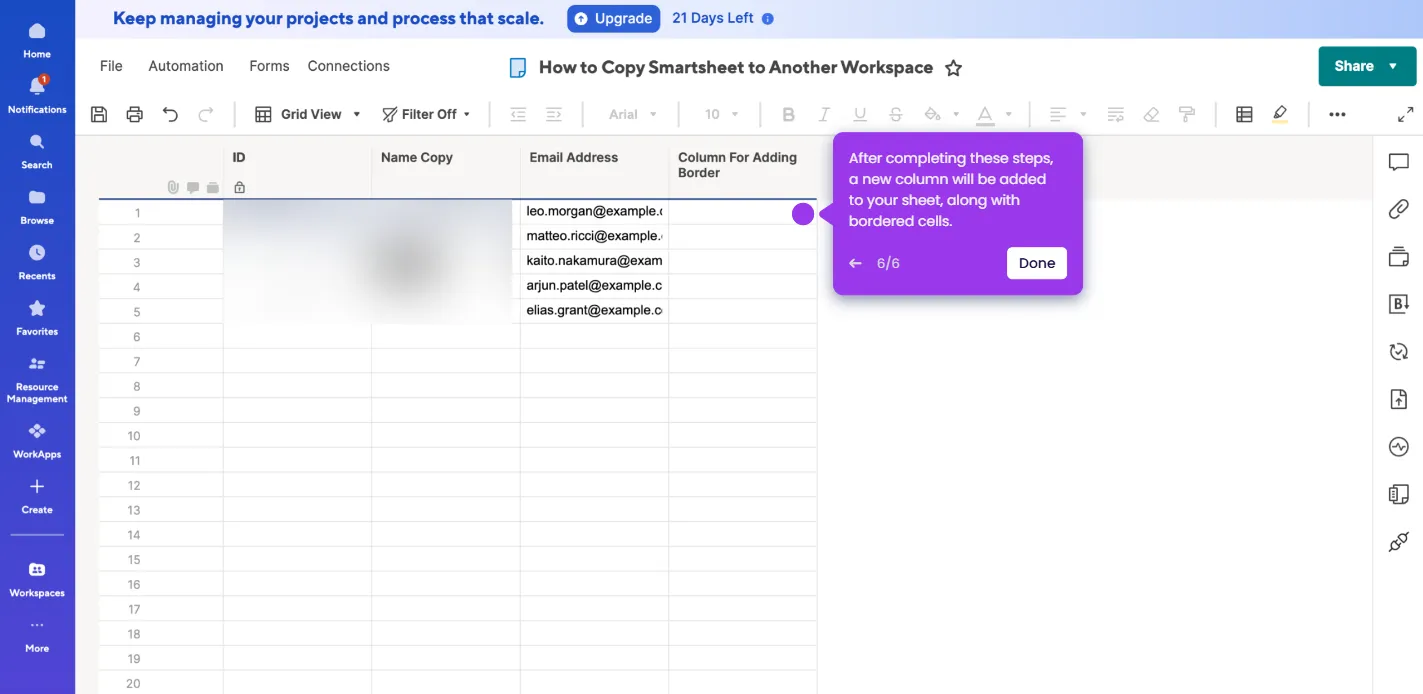Open Workspaces in the sidebar
This screenshot has height=694, width=1423.
tap(37, 579)
